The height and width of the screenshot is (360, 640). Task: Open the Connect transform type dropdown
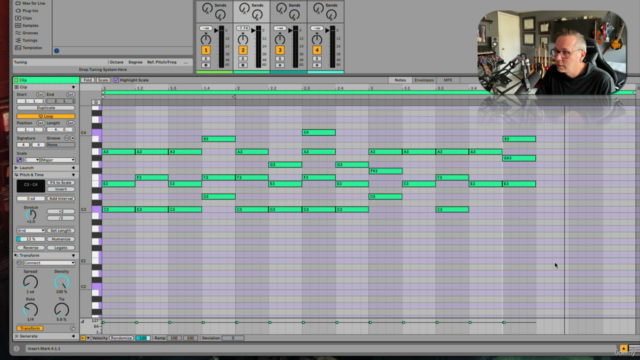pyautogui.click(x=49, y=263)
